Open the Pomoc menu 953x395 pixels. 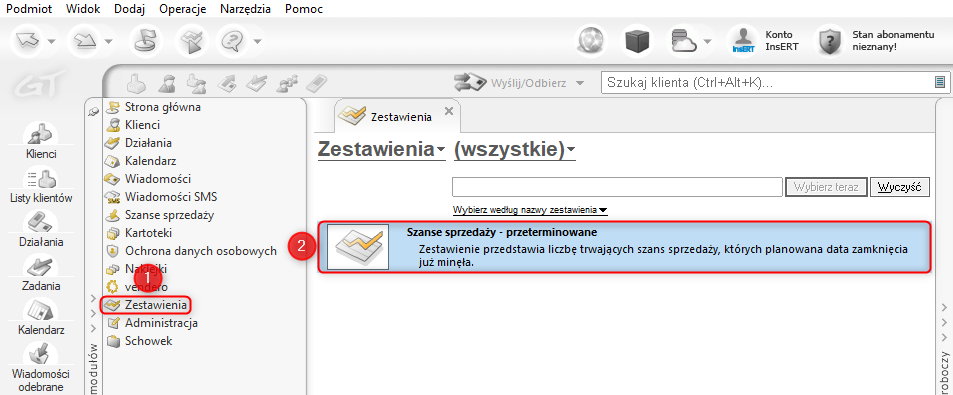304,9
